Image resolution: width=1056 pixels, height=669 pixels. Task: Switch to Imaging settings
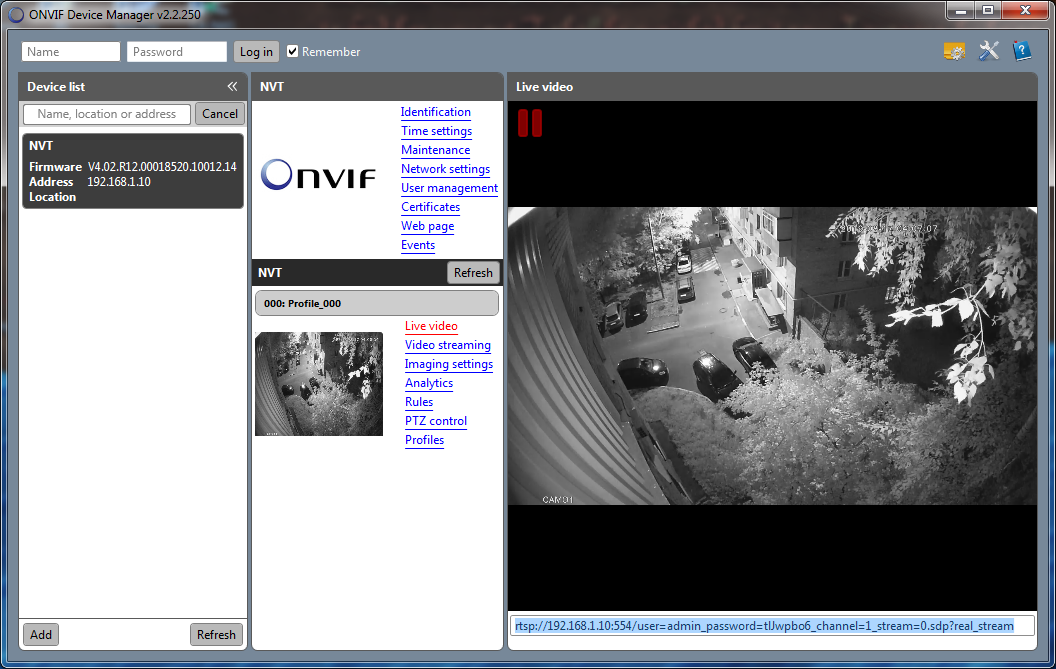coord(448,364)
